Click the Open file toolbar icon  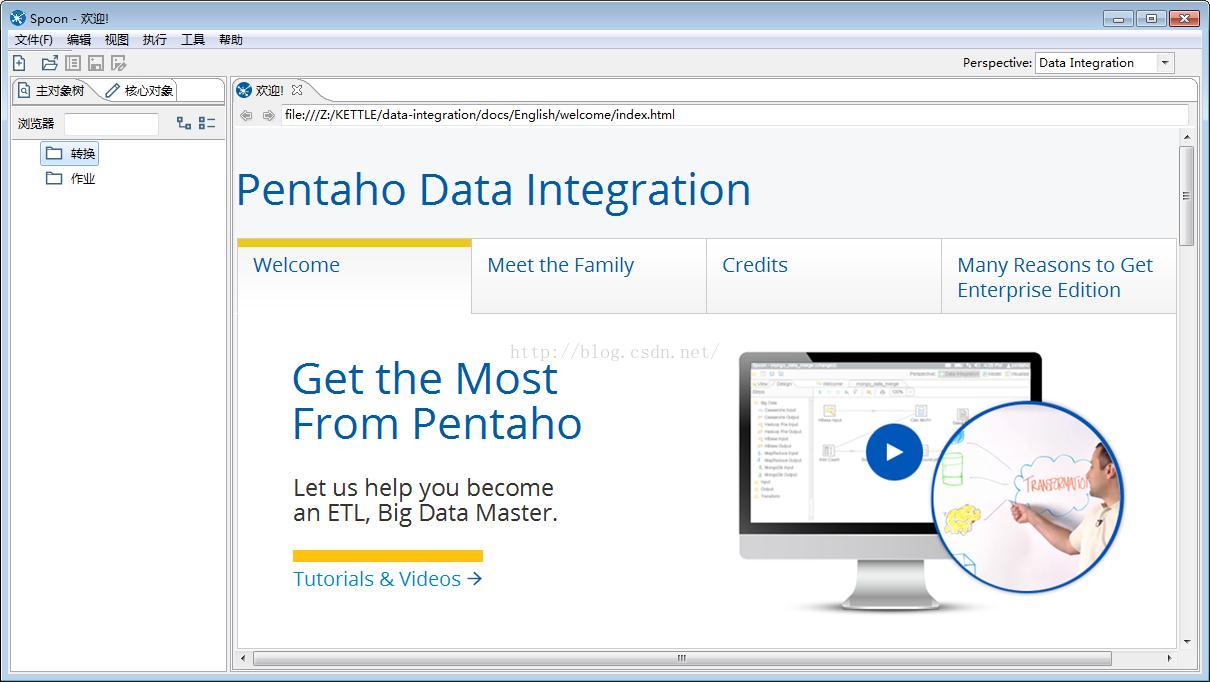(50, 63)
